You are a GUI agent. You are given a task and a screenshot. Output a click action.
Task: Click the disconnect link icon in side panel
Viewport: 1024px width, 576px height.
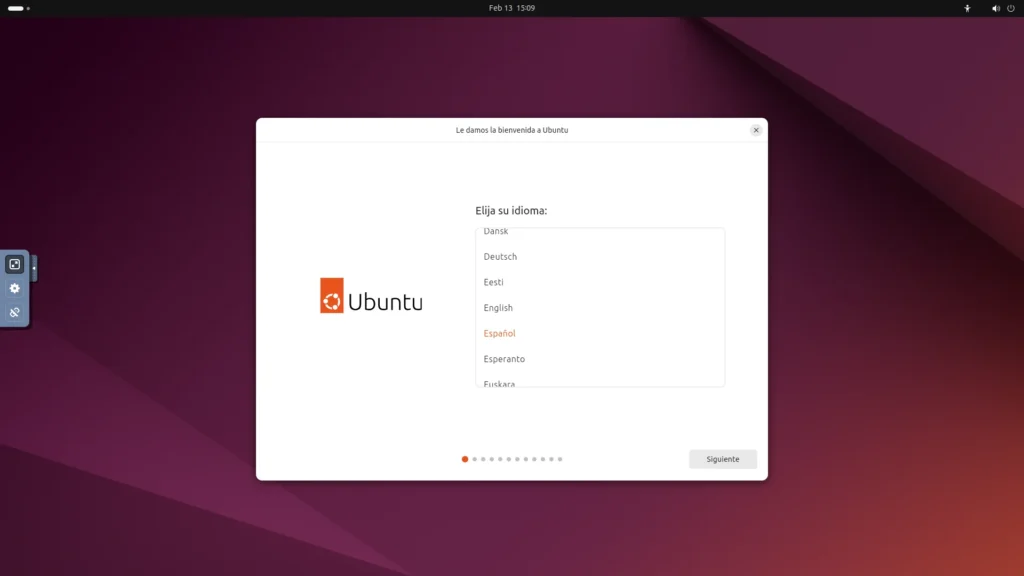click(x=14, y=312)
